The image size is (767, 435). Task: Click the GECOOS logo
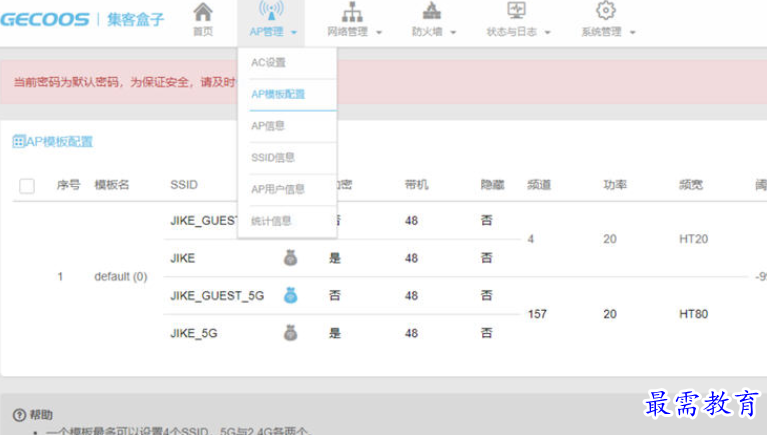45,20
